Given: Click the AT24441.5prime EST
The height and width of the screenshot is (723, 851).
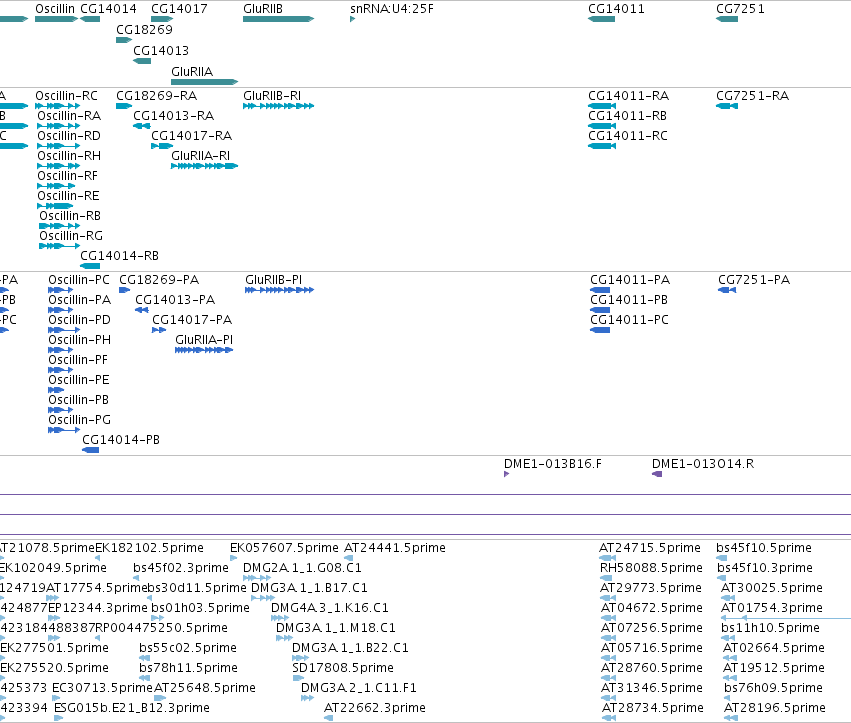Looking at the screenshot, I should point(348,558).
